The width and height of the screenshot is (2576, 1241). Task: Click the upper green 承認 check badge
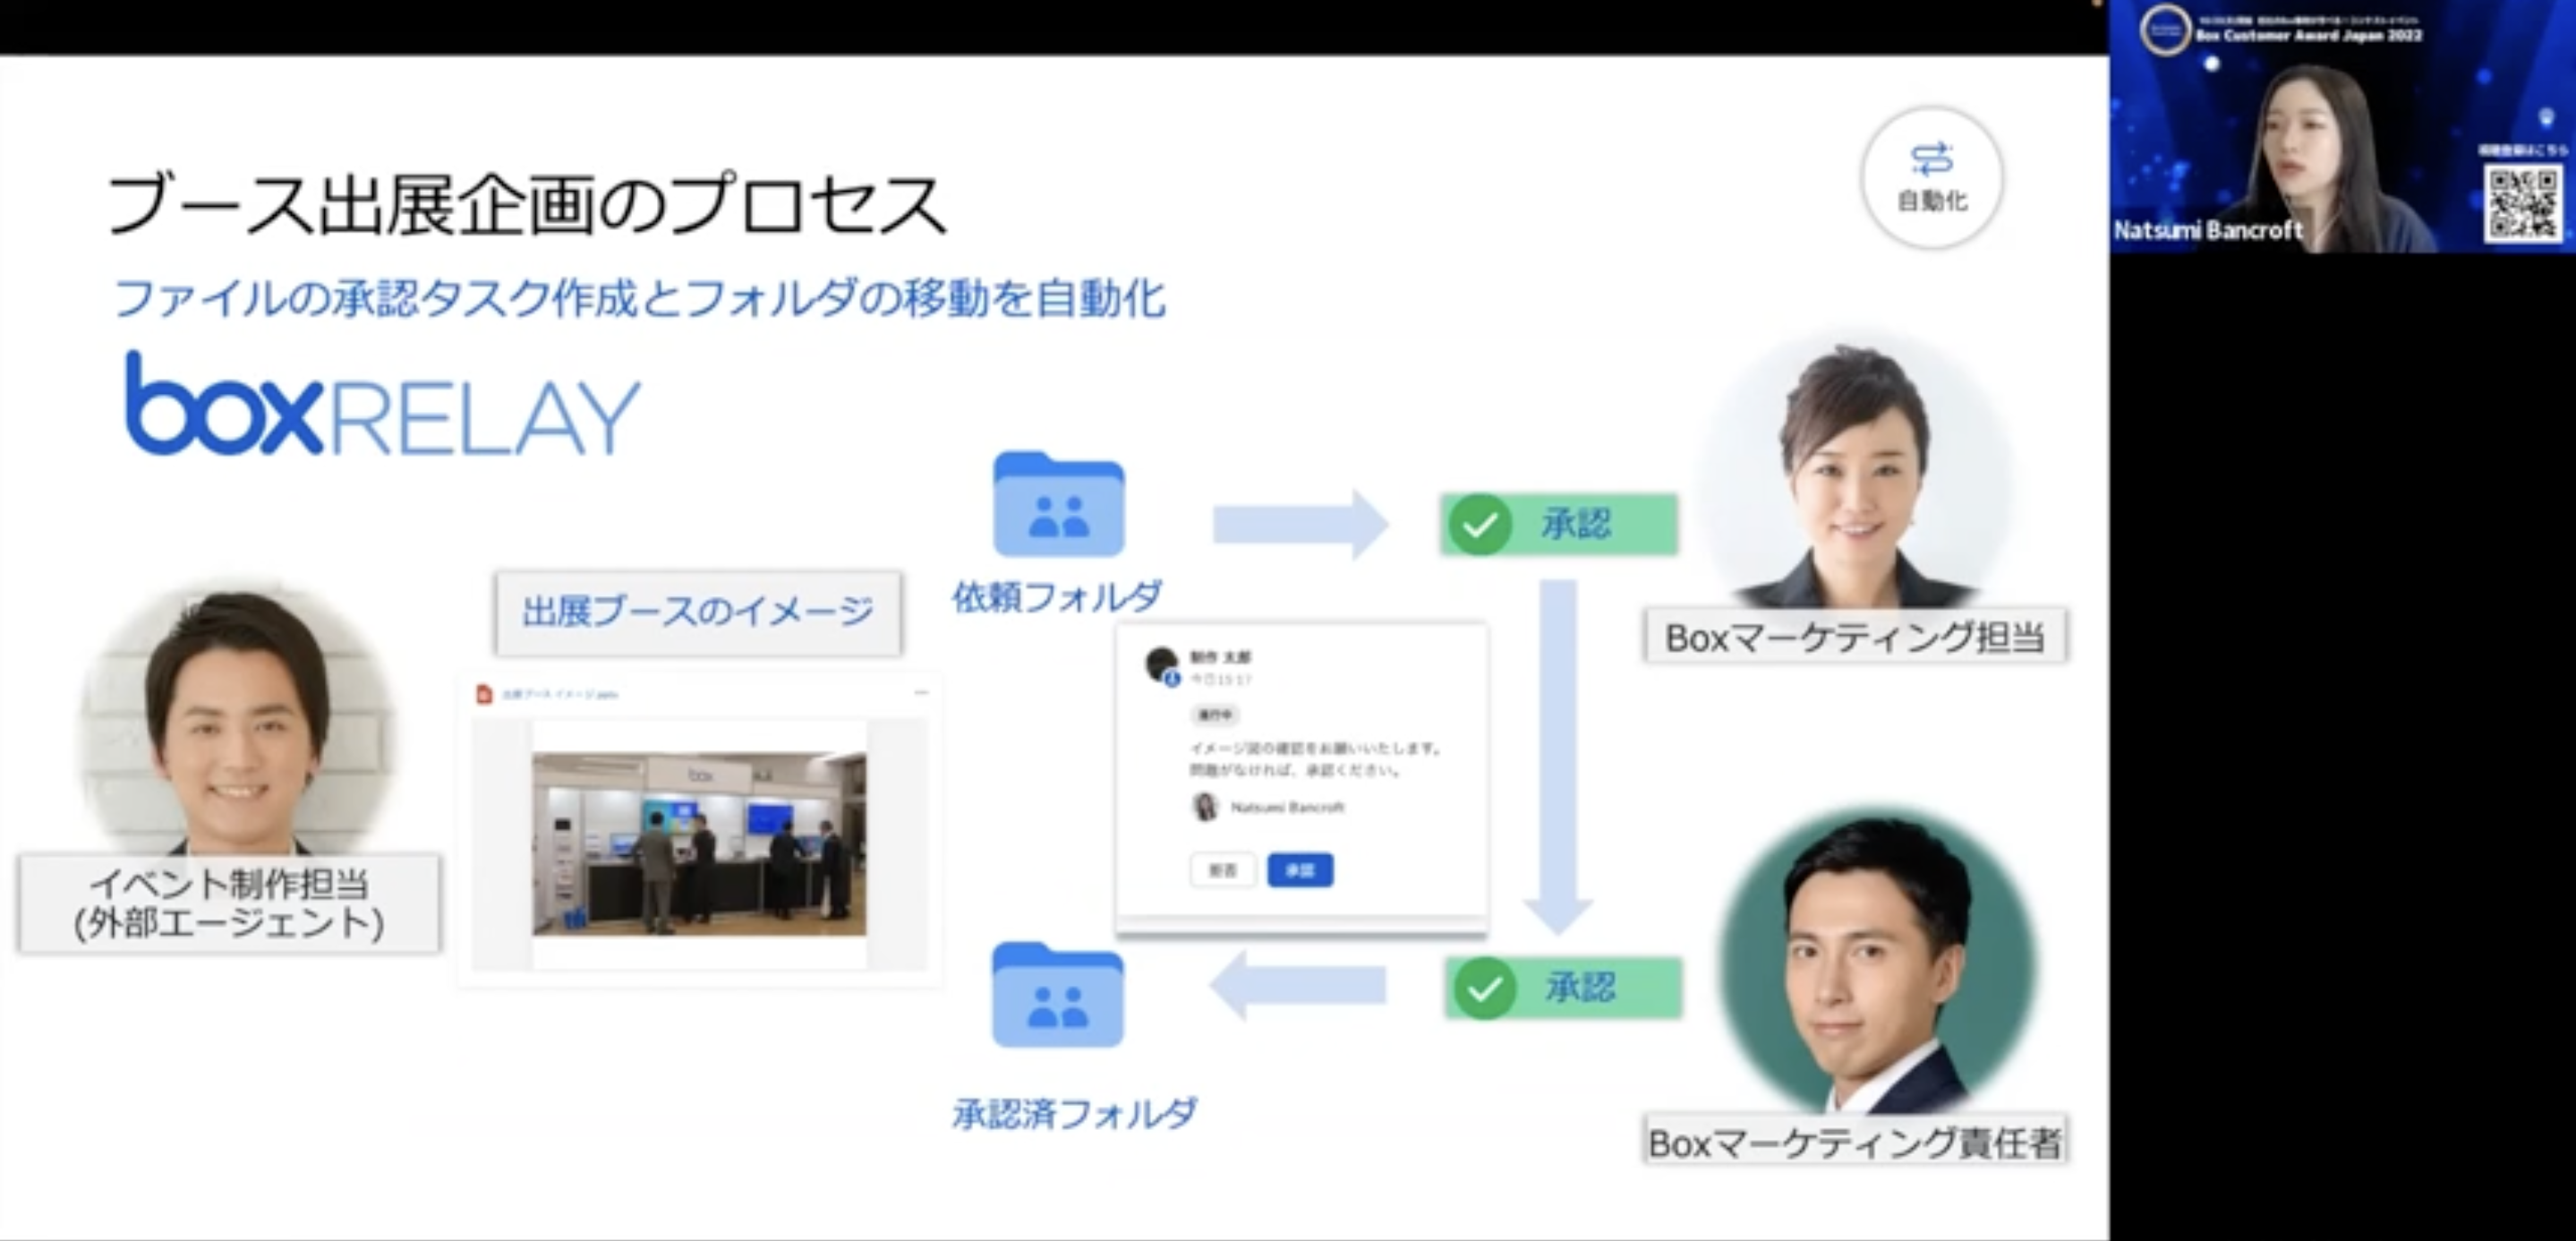tap(1559, 523)
